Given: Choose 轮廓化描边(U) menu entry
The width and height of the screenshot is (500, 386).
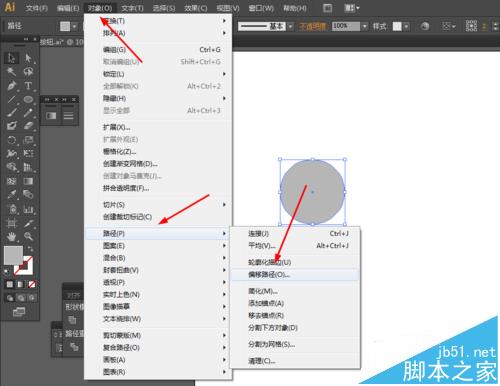Looking at the screenshot, I should pos(295,262).
